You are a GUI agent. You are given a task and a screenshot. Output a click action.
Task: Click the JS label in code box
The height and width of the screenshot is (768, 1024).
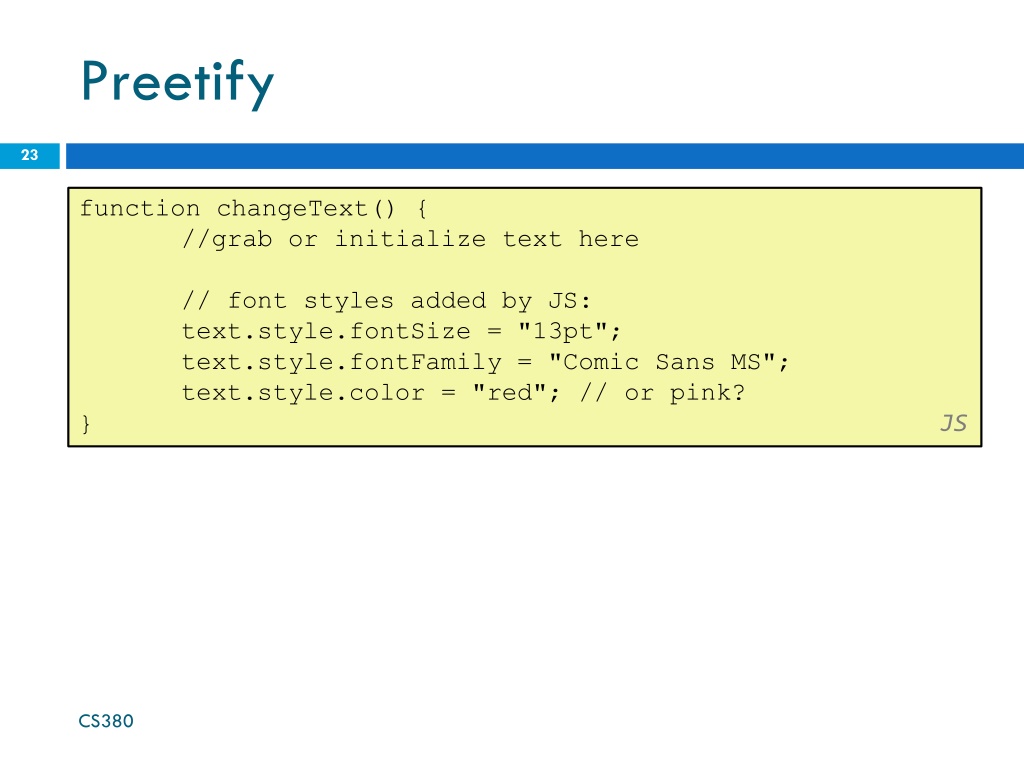pyautogui.click(x=953, y=423)
